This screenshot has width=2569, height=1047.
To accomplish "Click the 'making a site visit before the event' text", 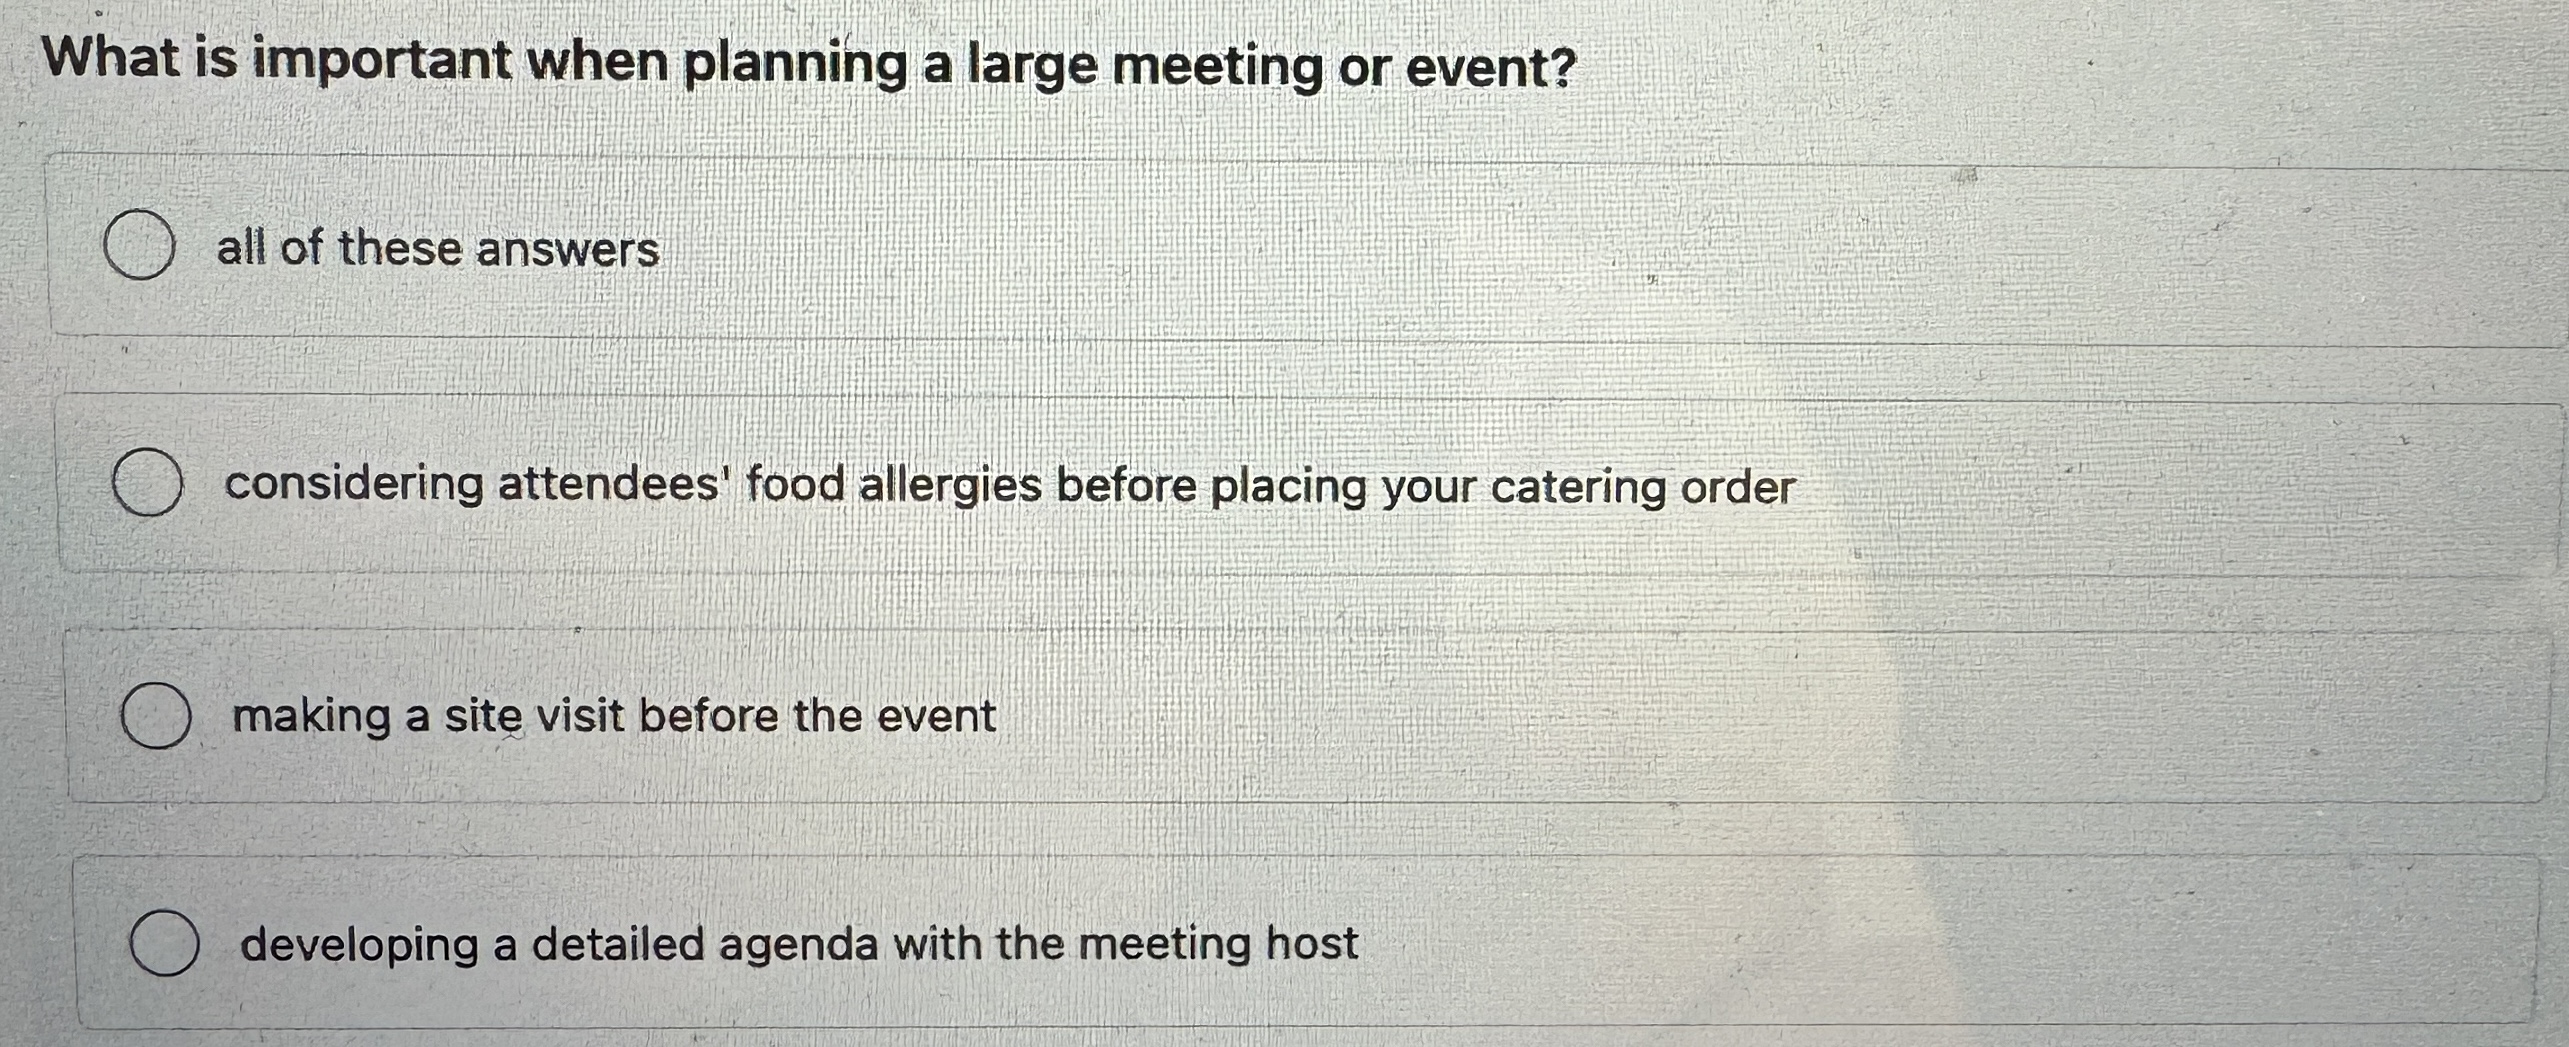I will coord(614,714).
